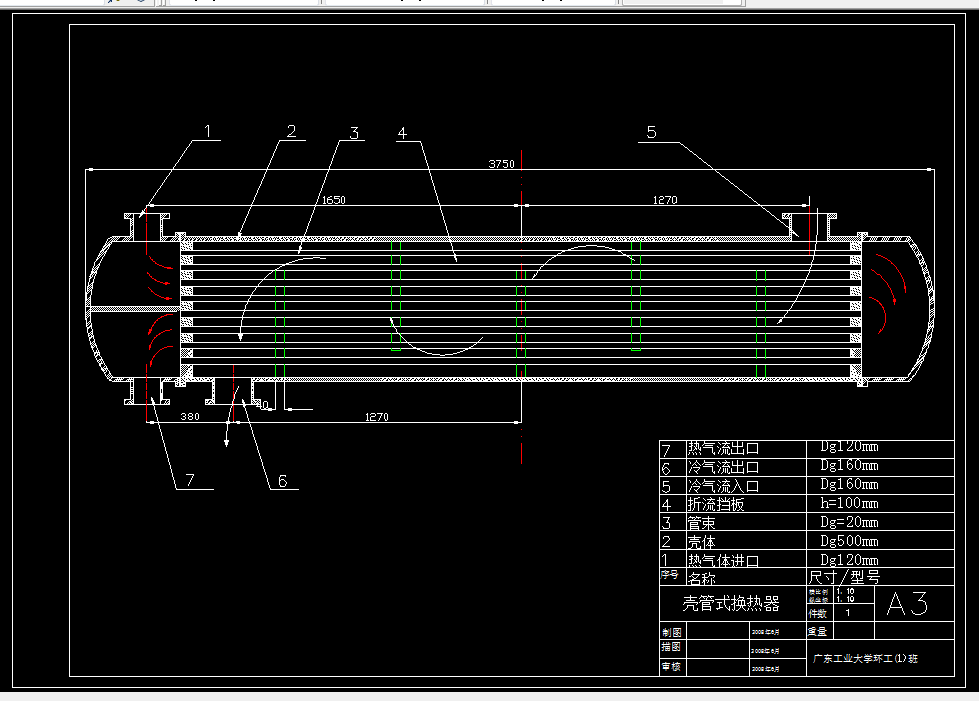The image size is (979, 701).
Task: Click the 序号 column header
Action: pos(669,574)
